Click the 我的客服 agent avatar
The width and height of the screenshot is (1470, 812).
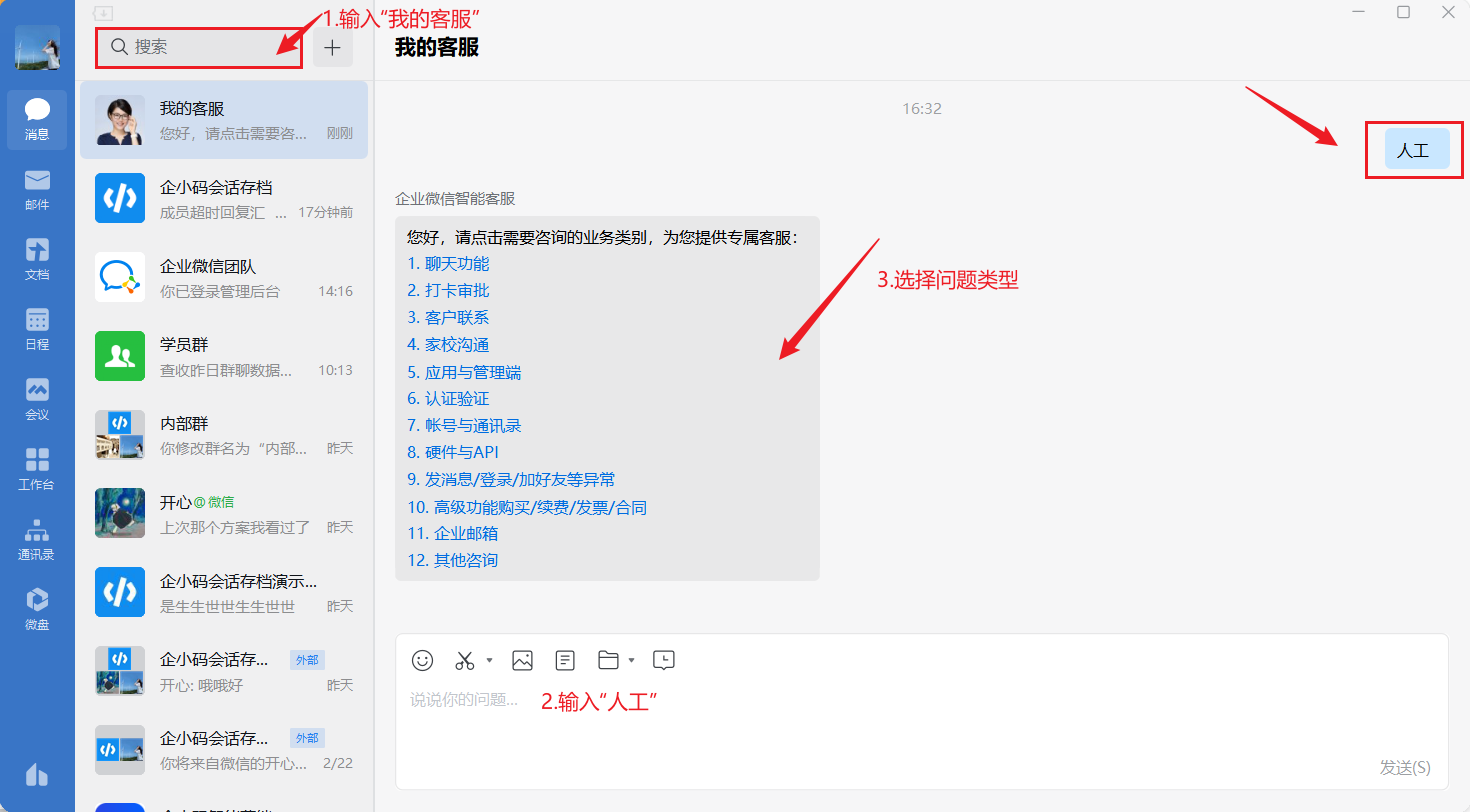click(x=120, y=120)
